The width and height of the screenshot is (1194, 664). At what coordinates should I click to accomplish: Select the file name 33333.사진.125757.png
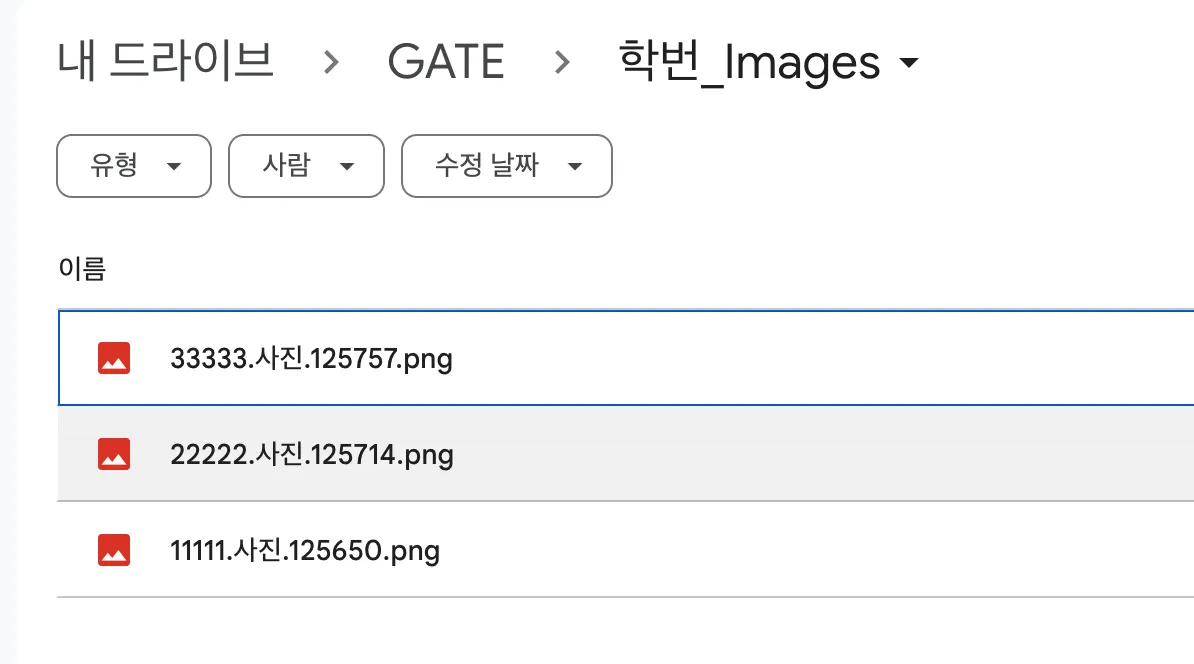312,358
